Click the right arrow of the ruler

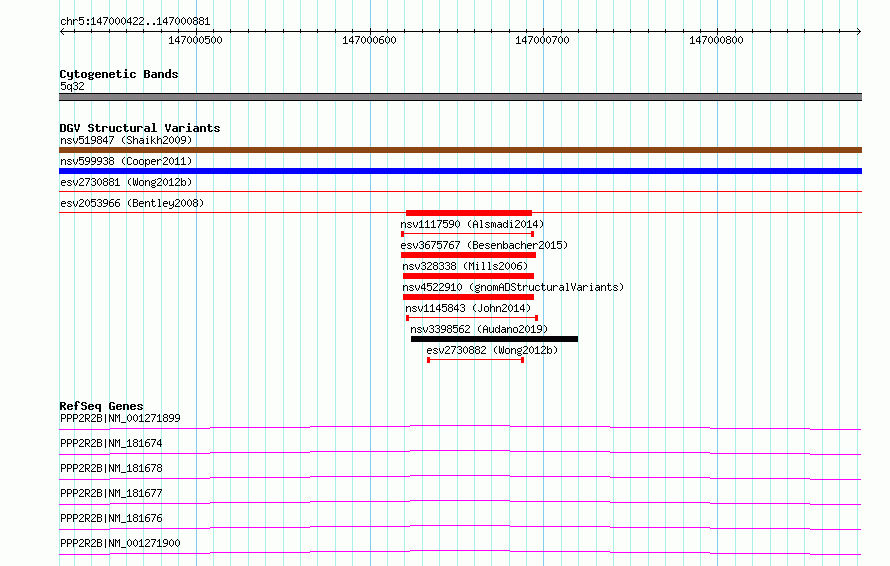(x=858, y=31)
